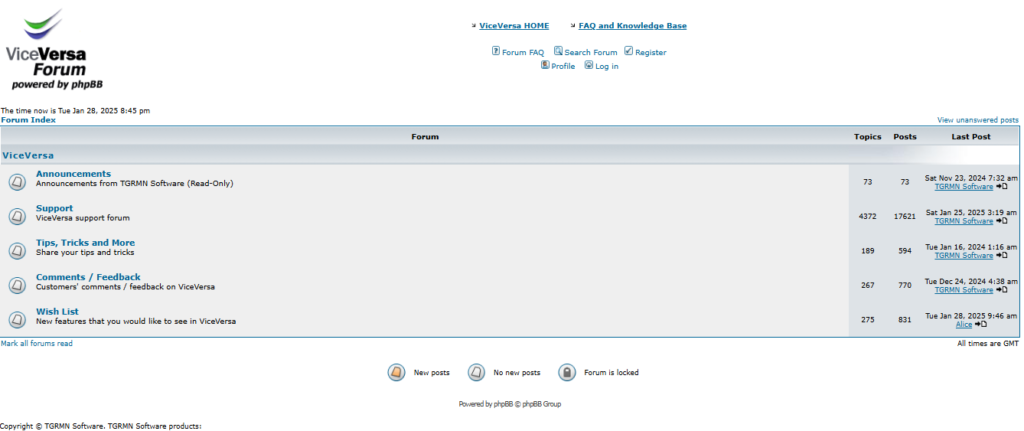Click the Tips, Tricks topics count 189
The image size is (1024, 431).
(867, 251)
